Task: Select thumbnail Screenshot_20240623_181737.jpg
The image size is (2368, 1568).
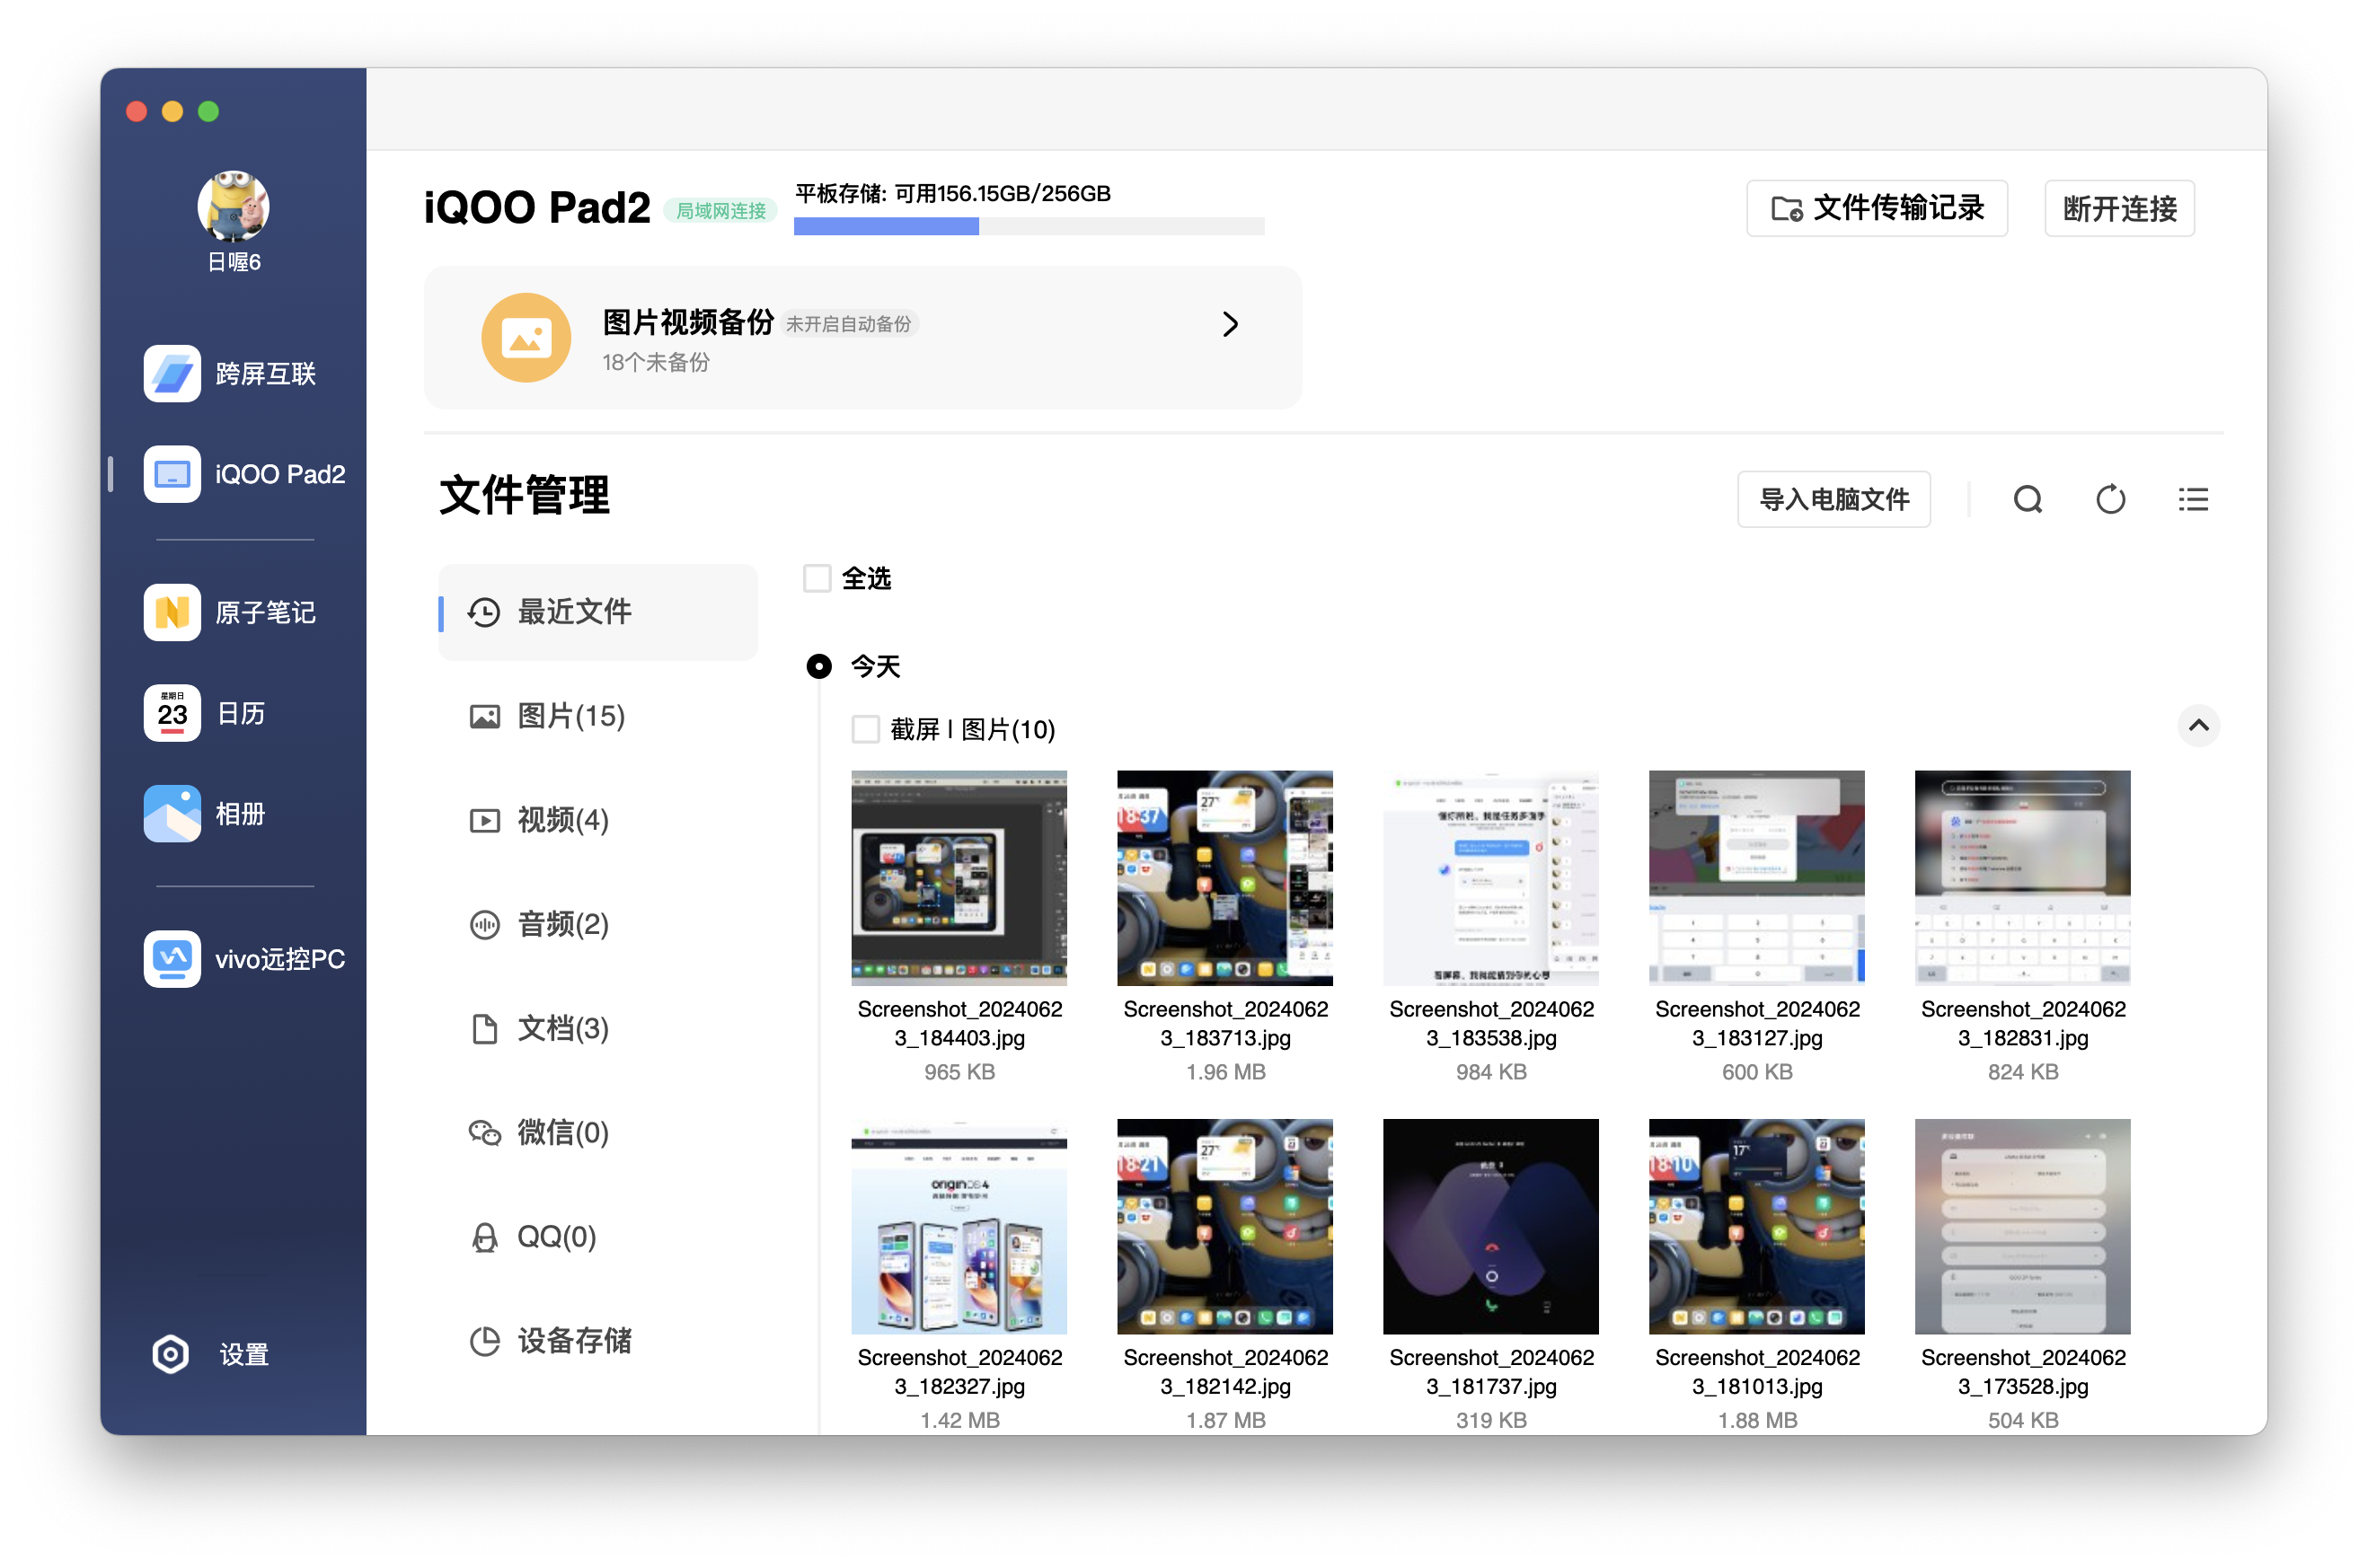Action: click(1491, 1226)
